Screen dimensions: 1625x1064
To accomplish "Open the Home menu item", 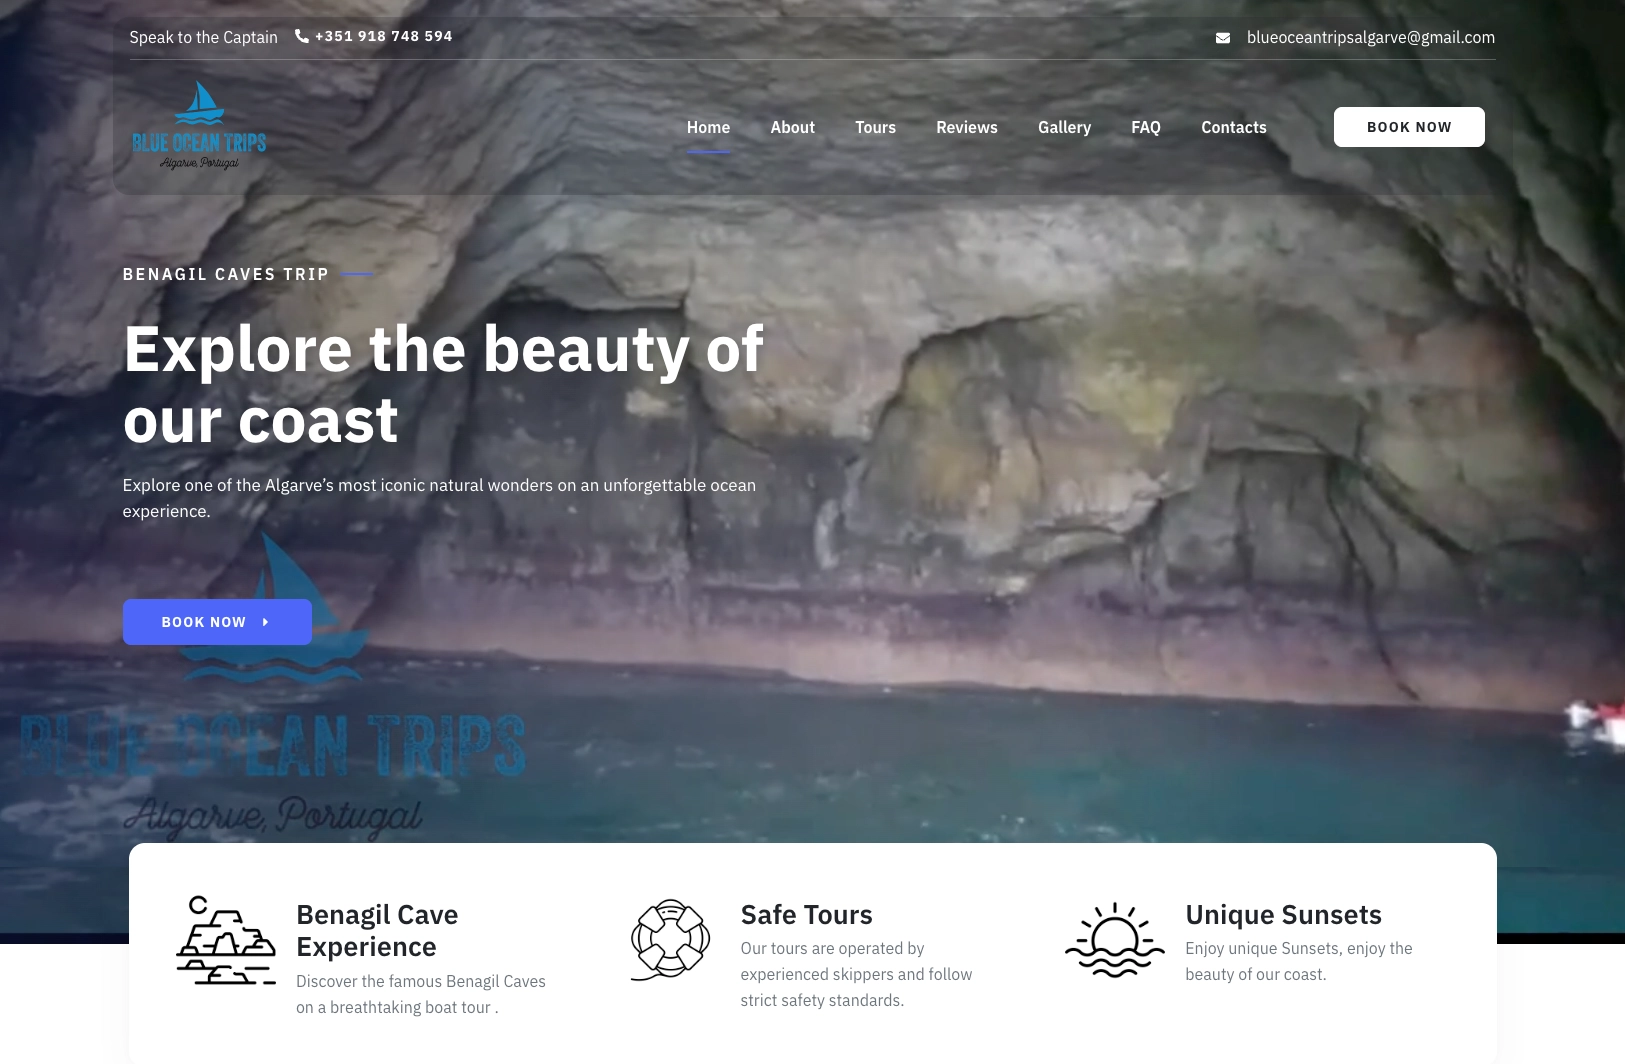I will pos(708,127).
